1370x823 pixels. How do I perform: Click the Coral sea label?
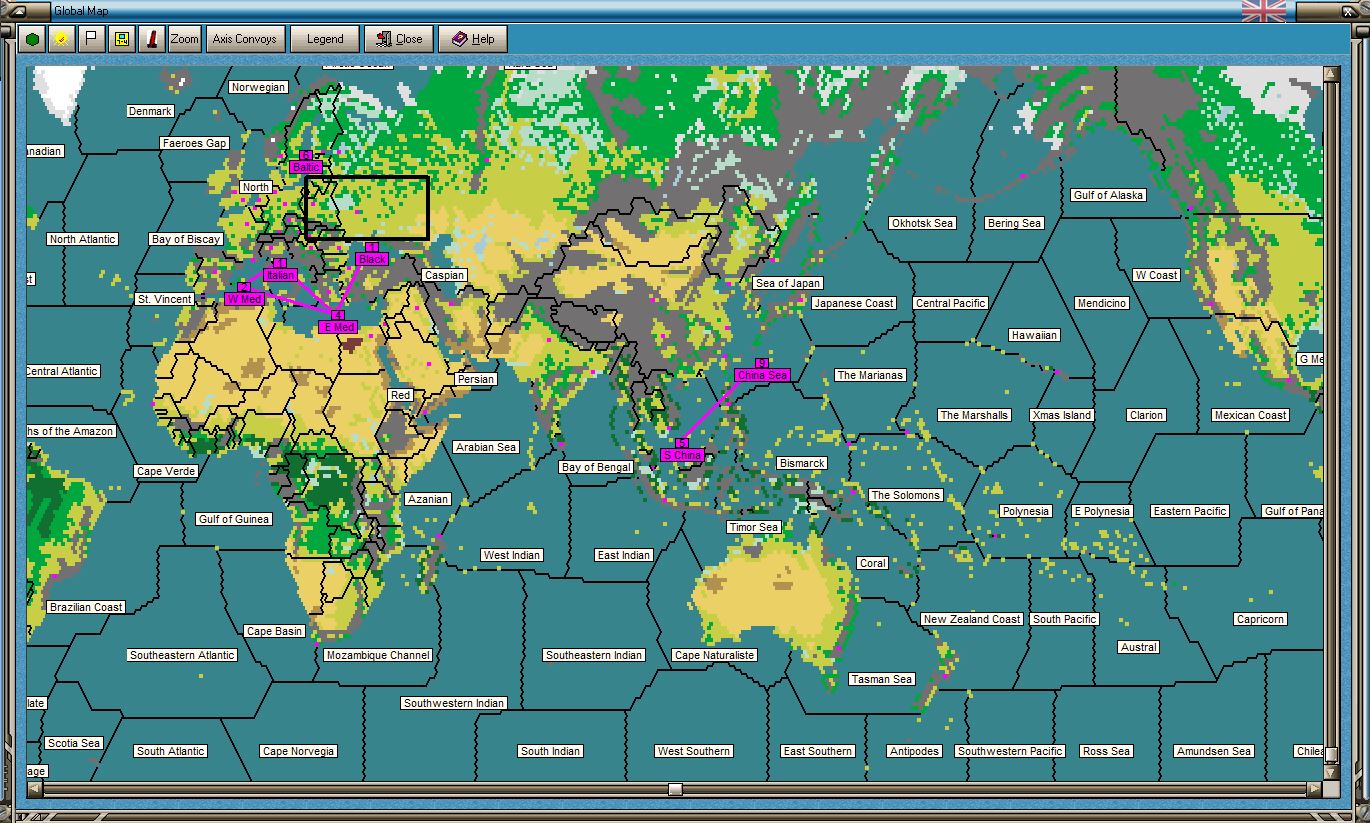[873, 563]
